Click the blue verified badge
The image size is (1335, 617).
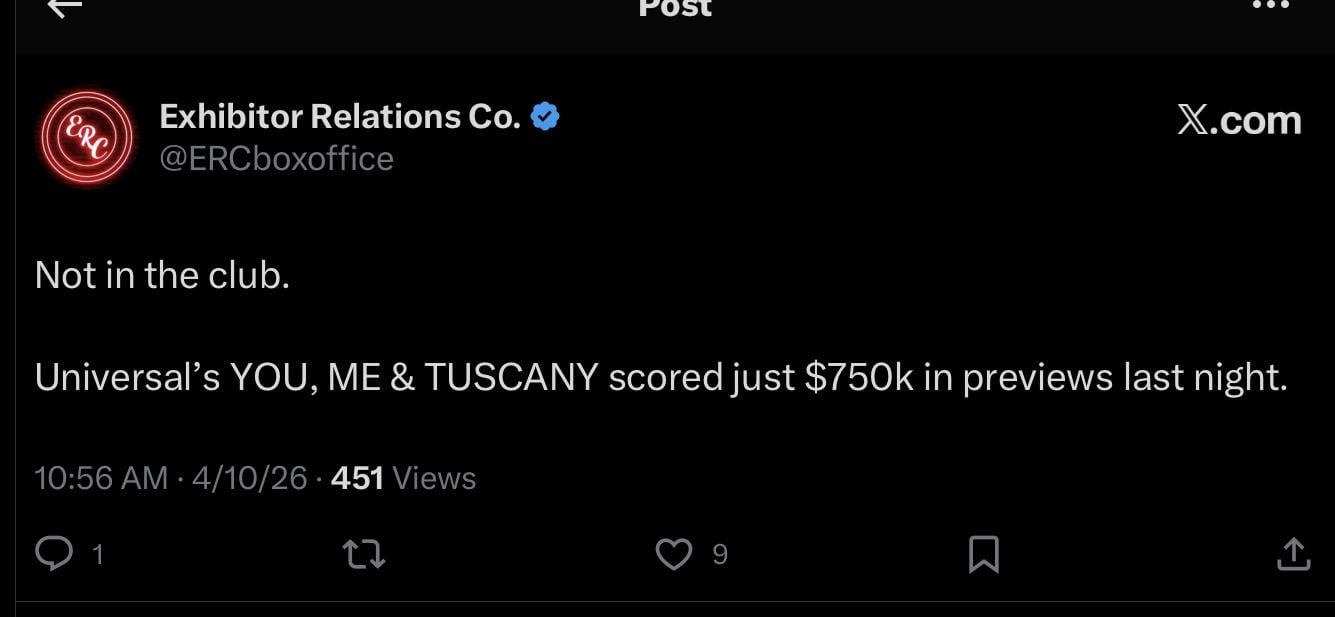pos(544,117)
